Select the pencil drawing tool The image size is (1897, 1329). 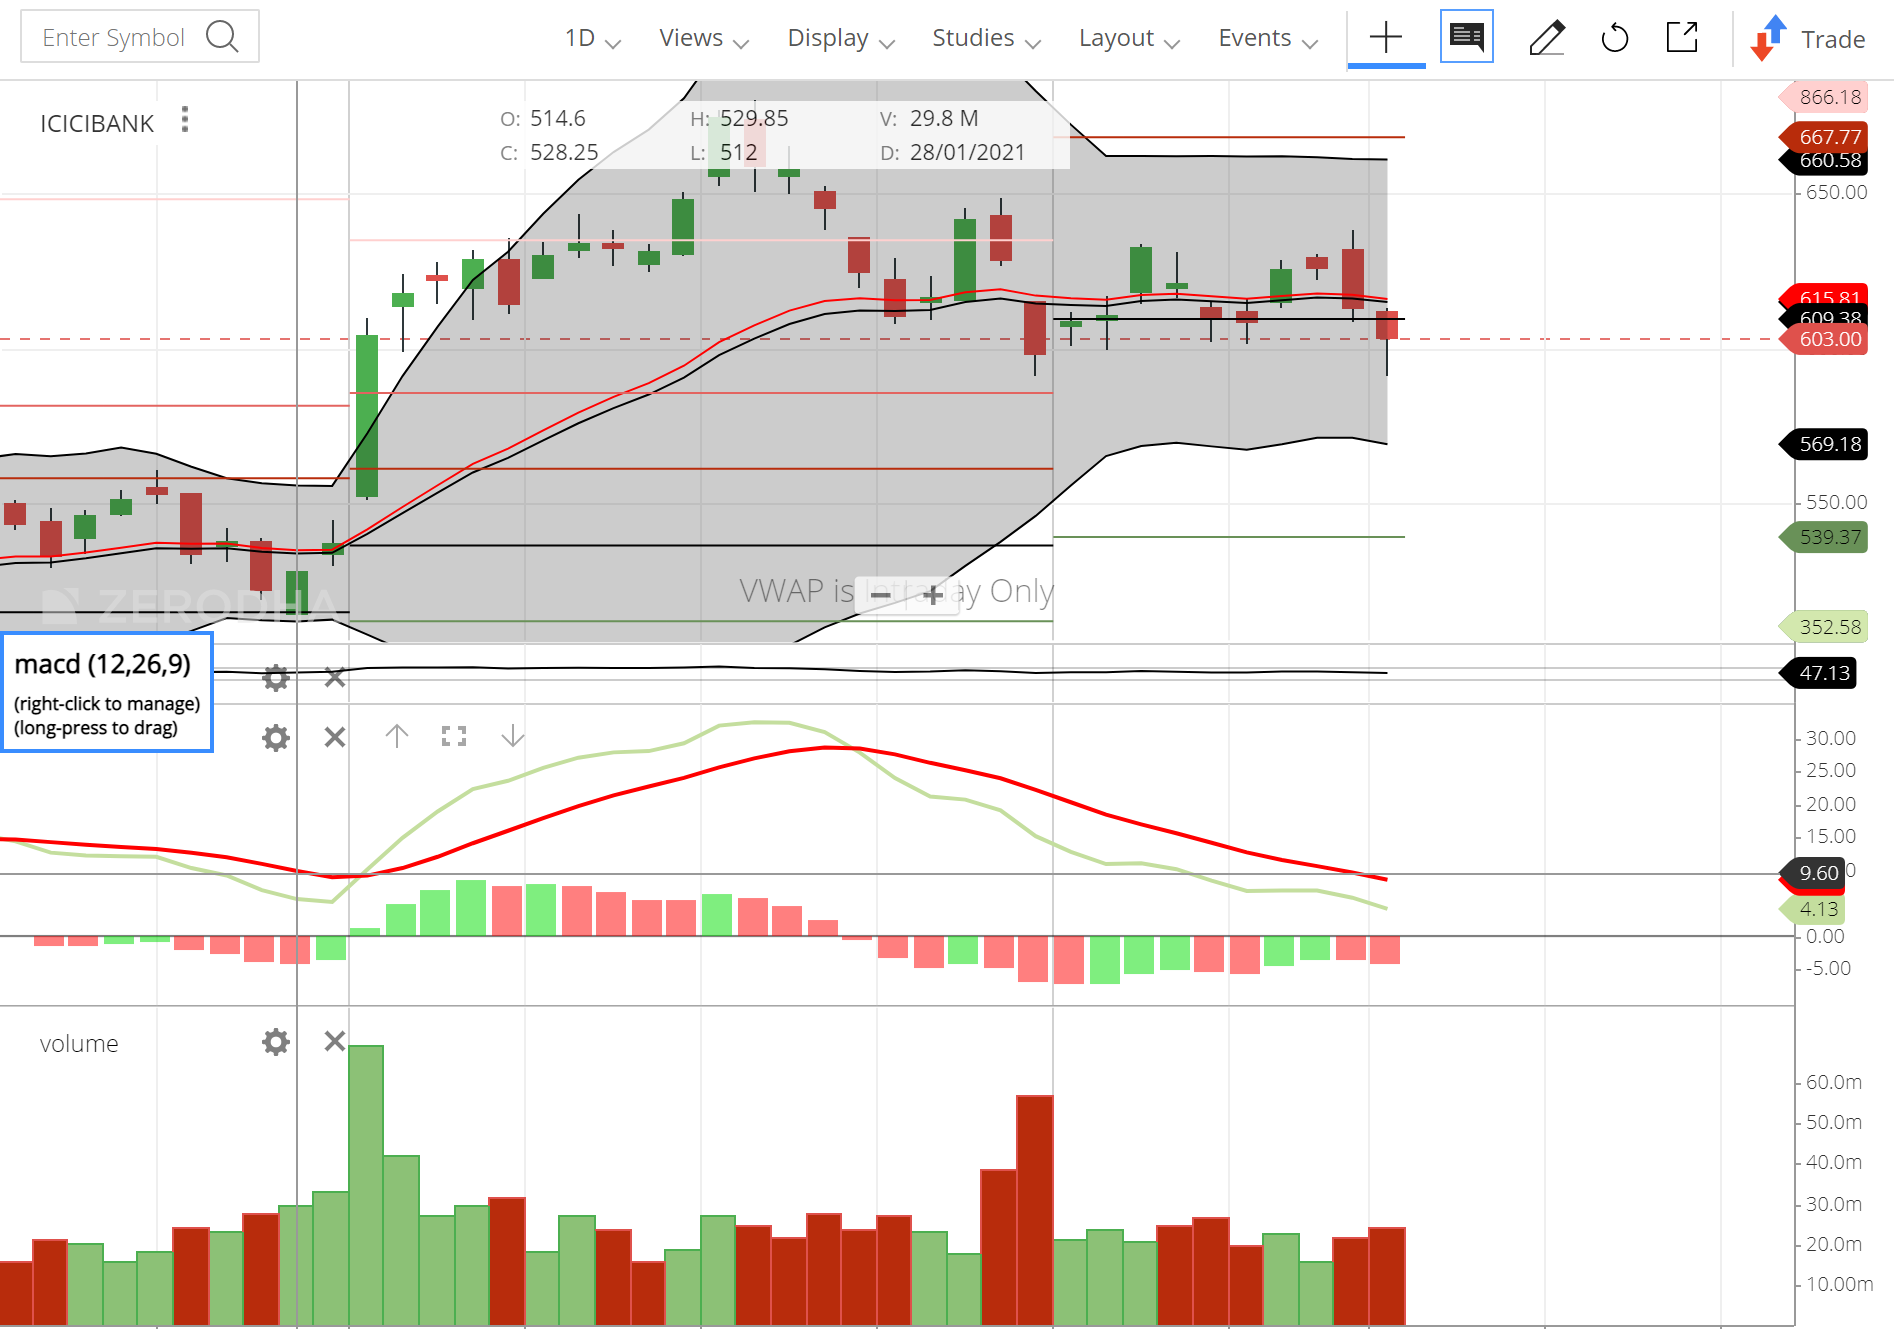pyautogui.click(x=1547, y=38)
